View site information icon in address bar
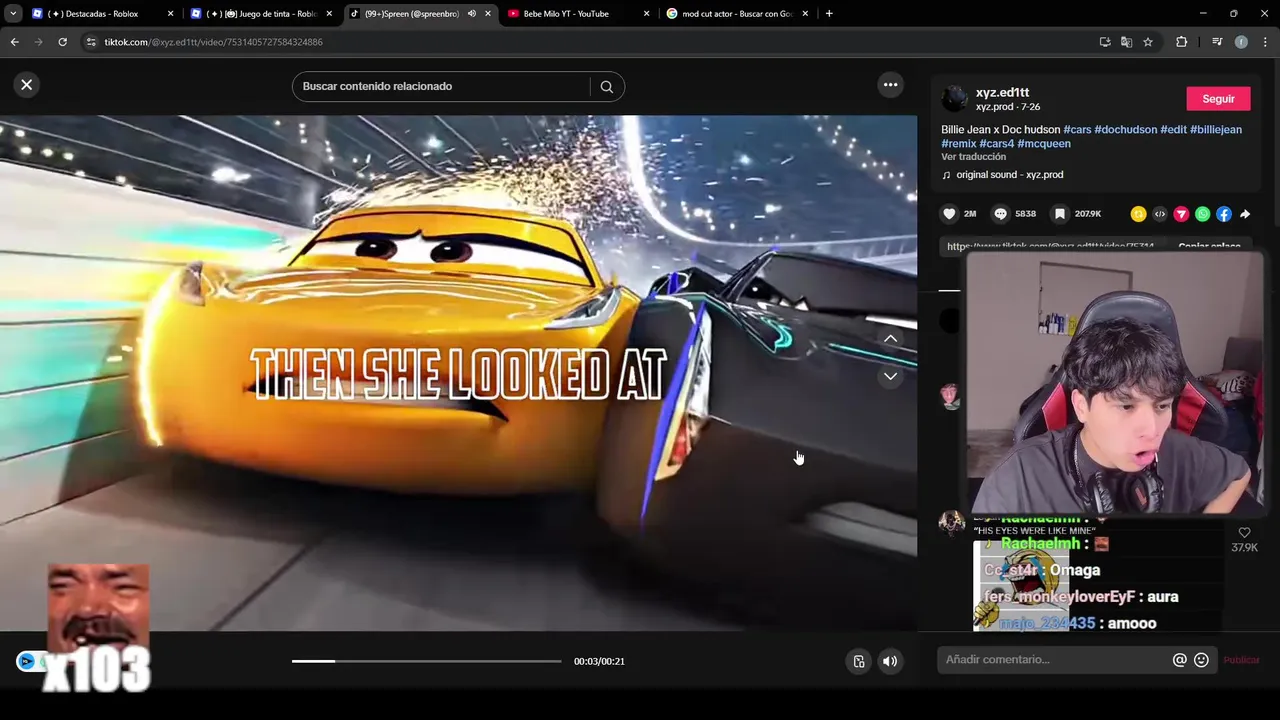1280x720 pixels. (x=91, y=42)
